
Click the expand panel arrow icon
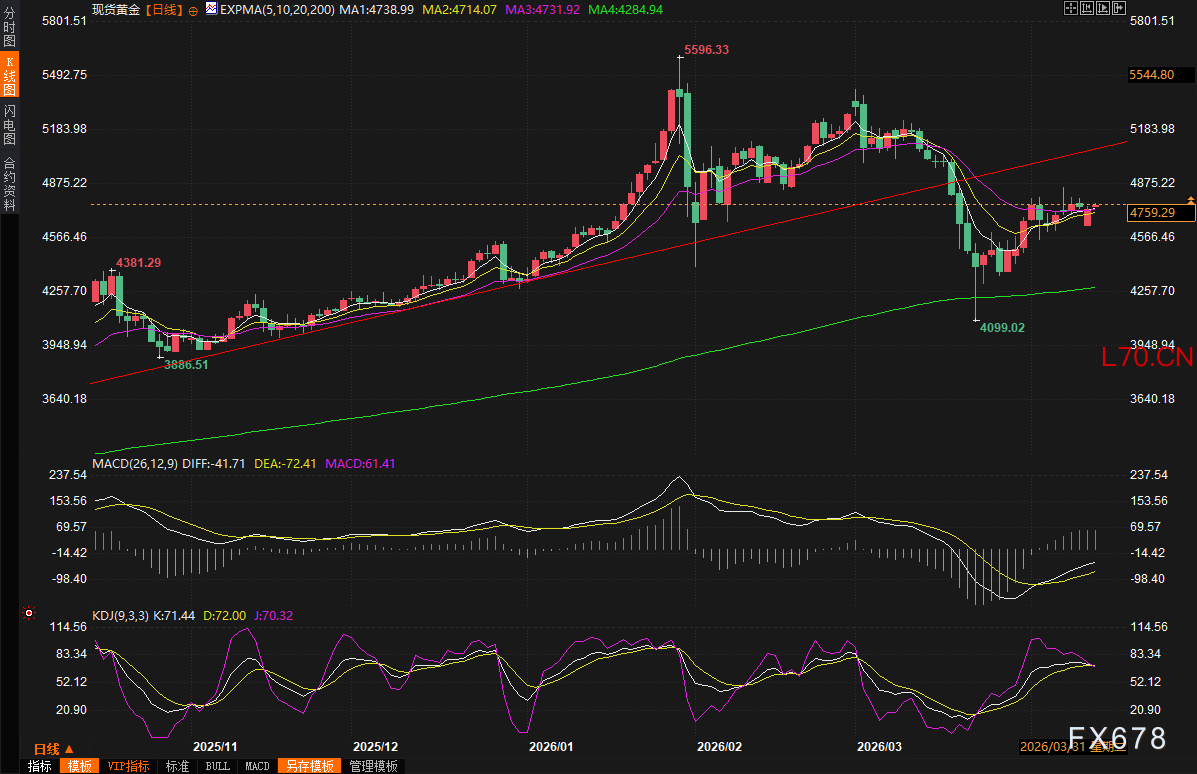pos(1119,8)
